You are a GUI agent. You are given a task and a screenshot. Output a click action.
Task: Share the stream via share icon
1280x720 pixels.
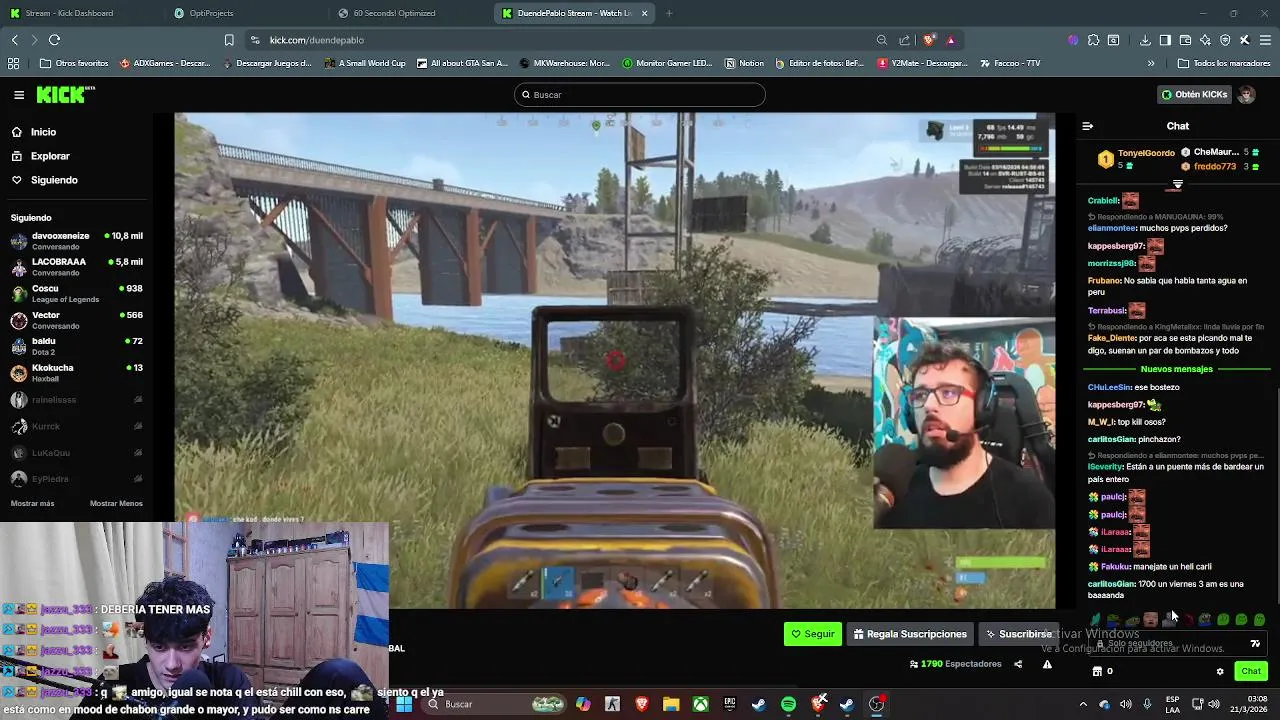coord(1018,664)
